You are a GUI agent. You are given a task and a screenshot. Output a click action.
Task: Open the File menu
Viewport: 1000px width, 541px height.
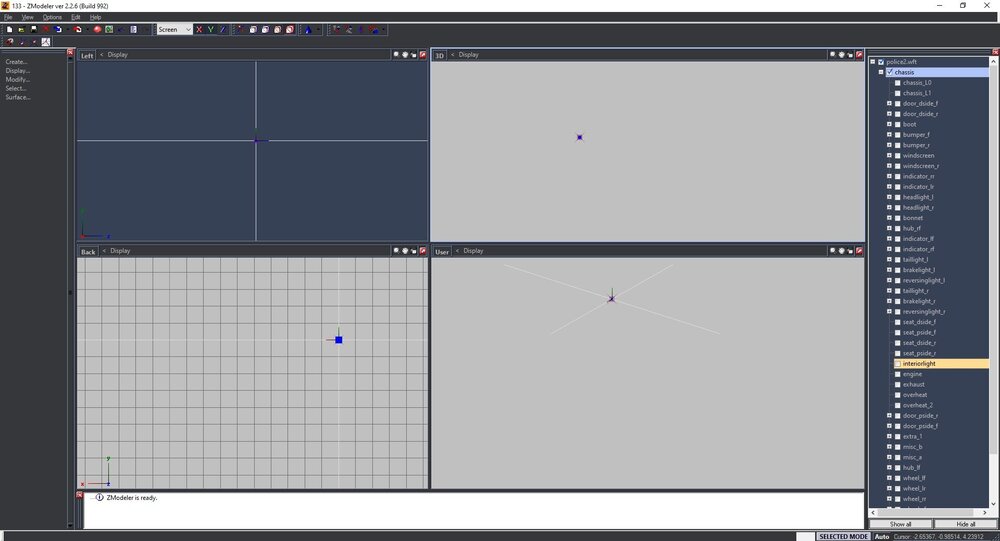pos(8,17)
